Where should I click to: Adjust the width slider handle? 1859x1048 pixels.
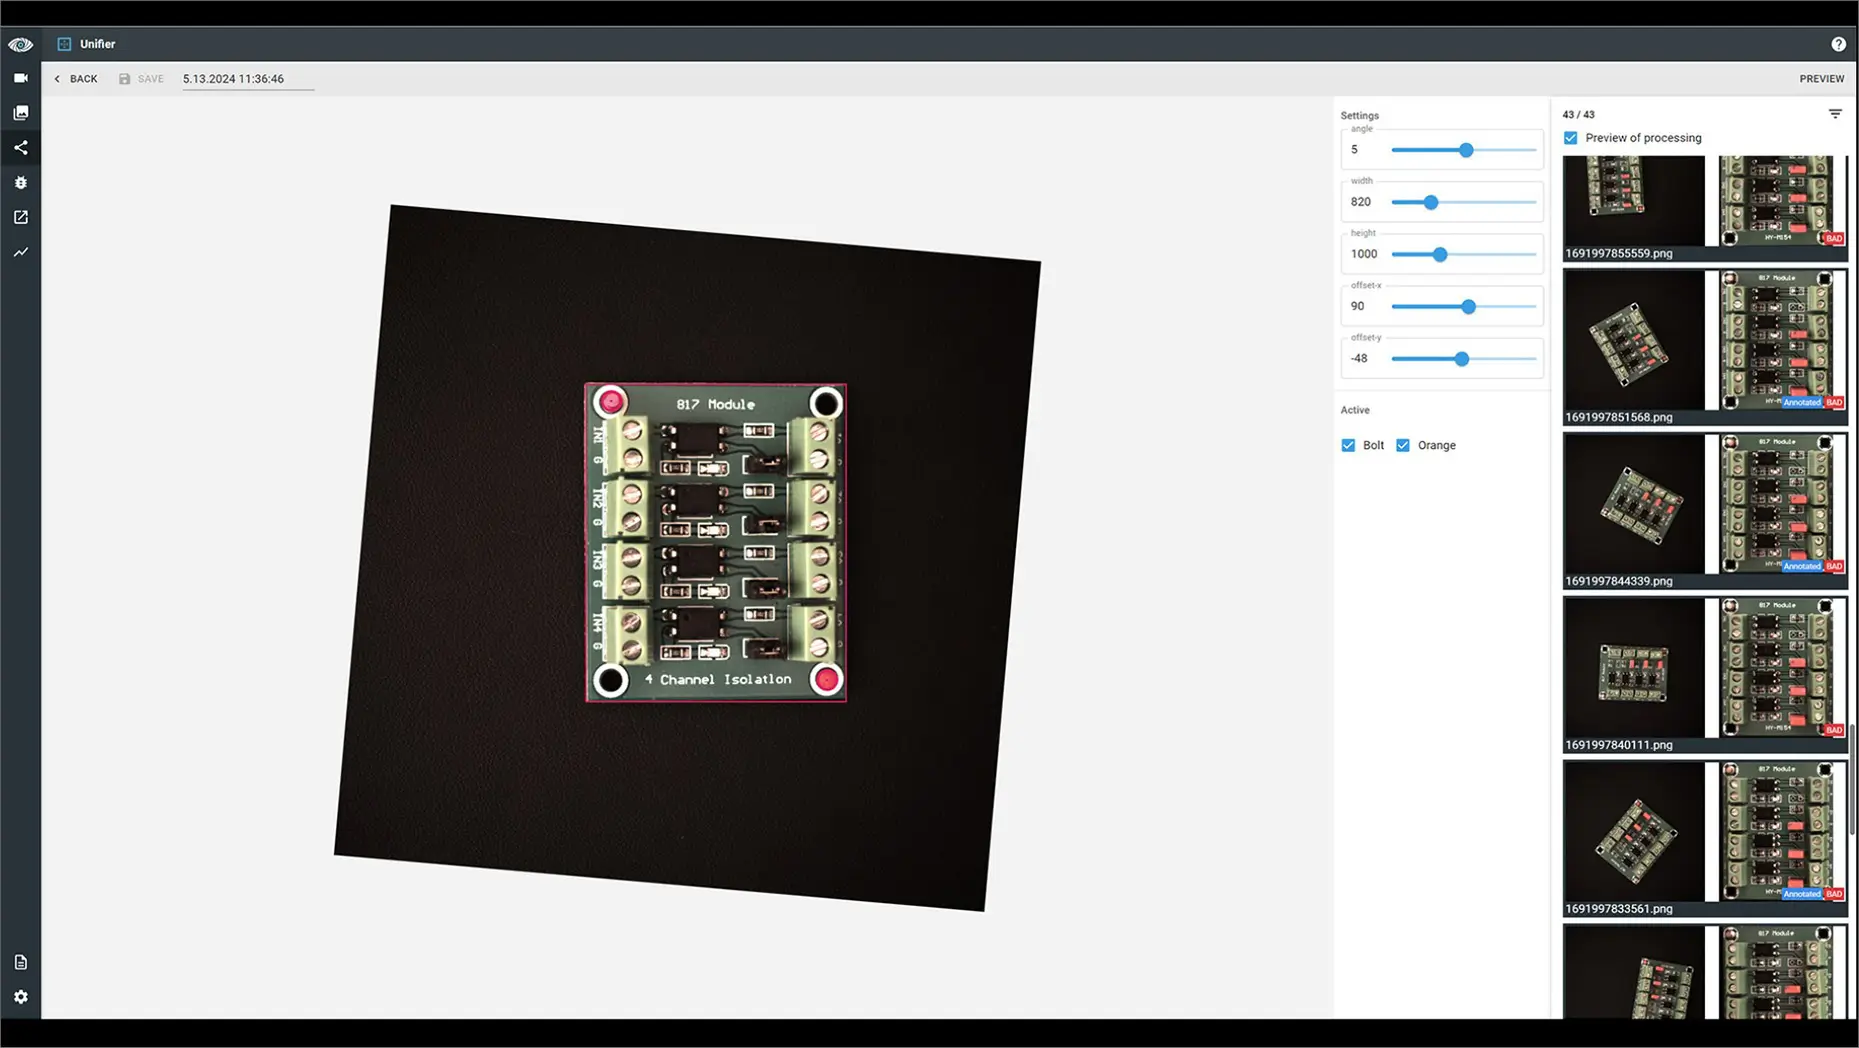1431,202
